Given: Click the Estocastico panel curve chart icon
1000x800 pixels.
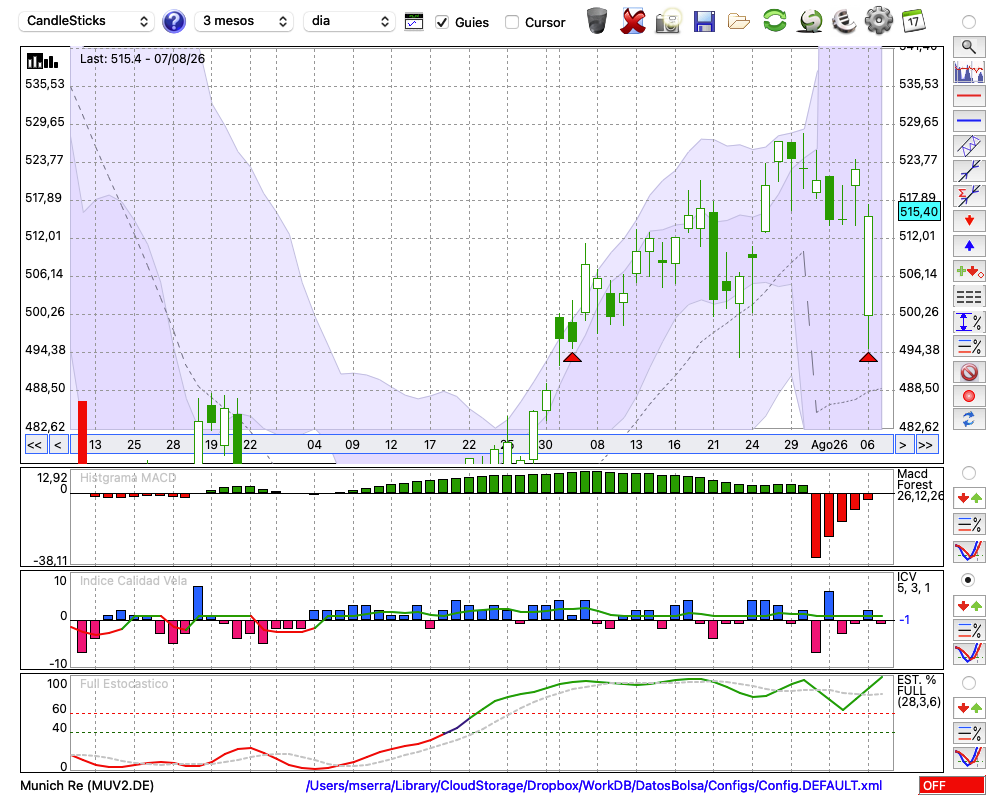Looking at the screenshot, I should [x=969, y=757].
